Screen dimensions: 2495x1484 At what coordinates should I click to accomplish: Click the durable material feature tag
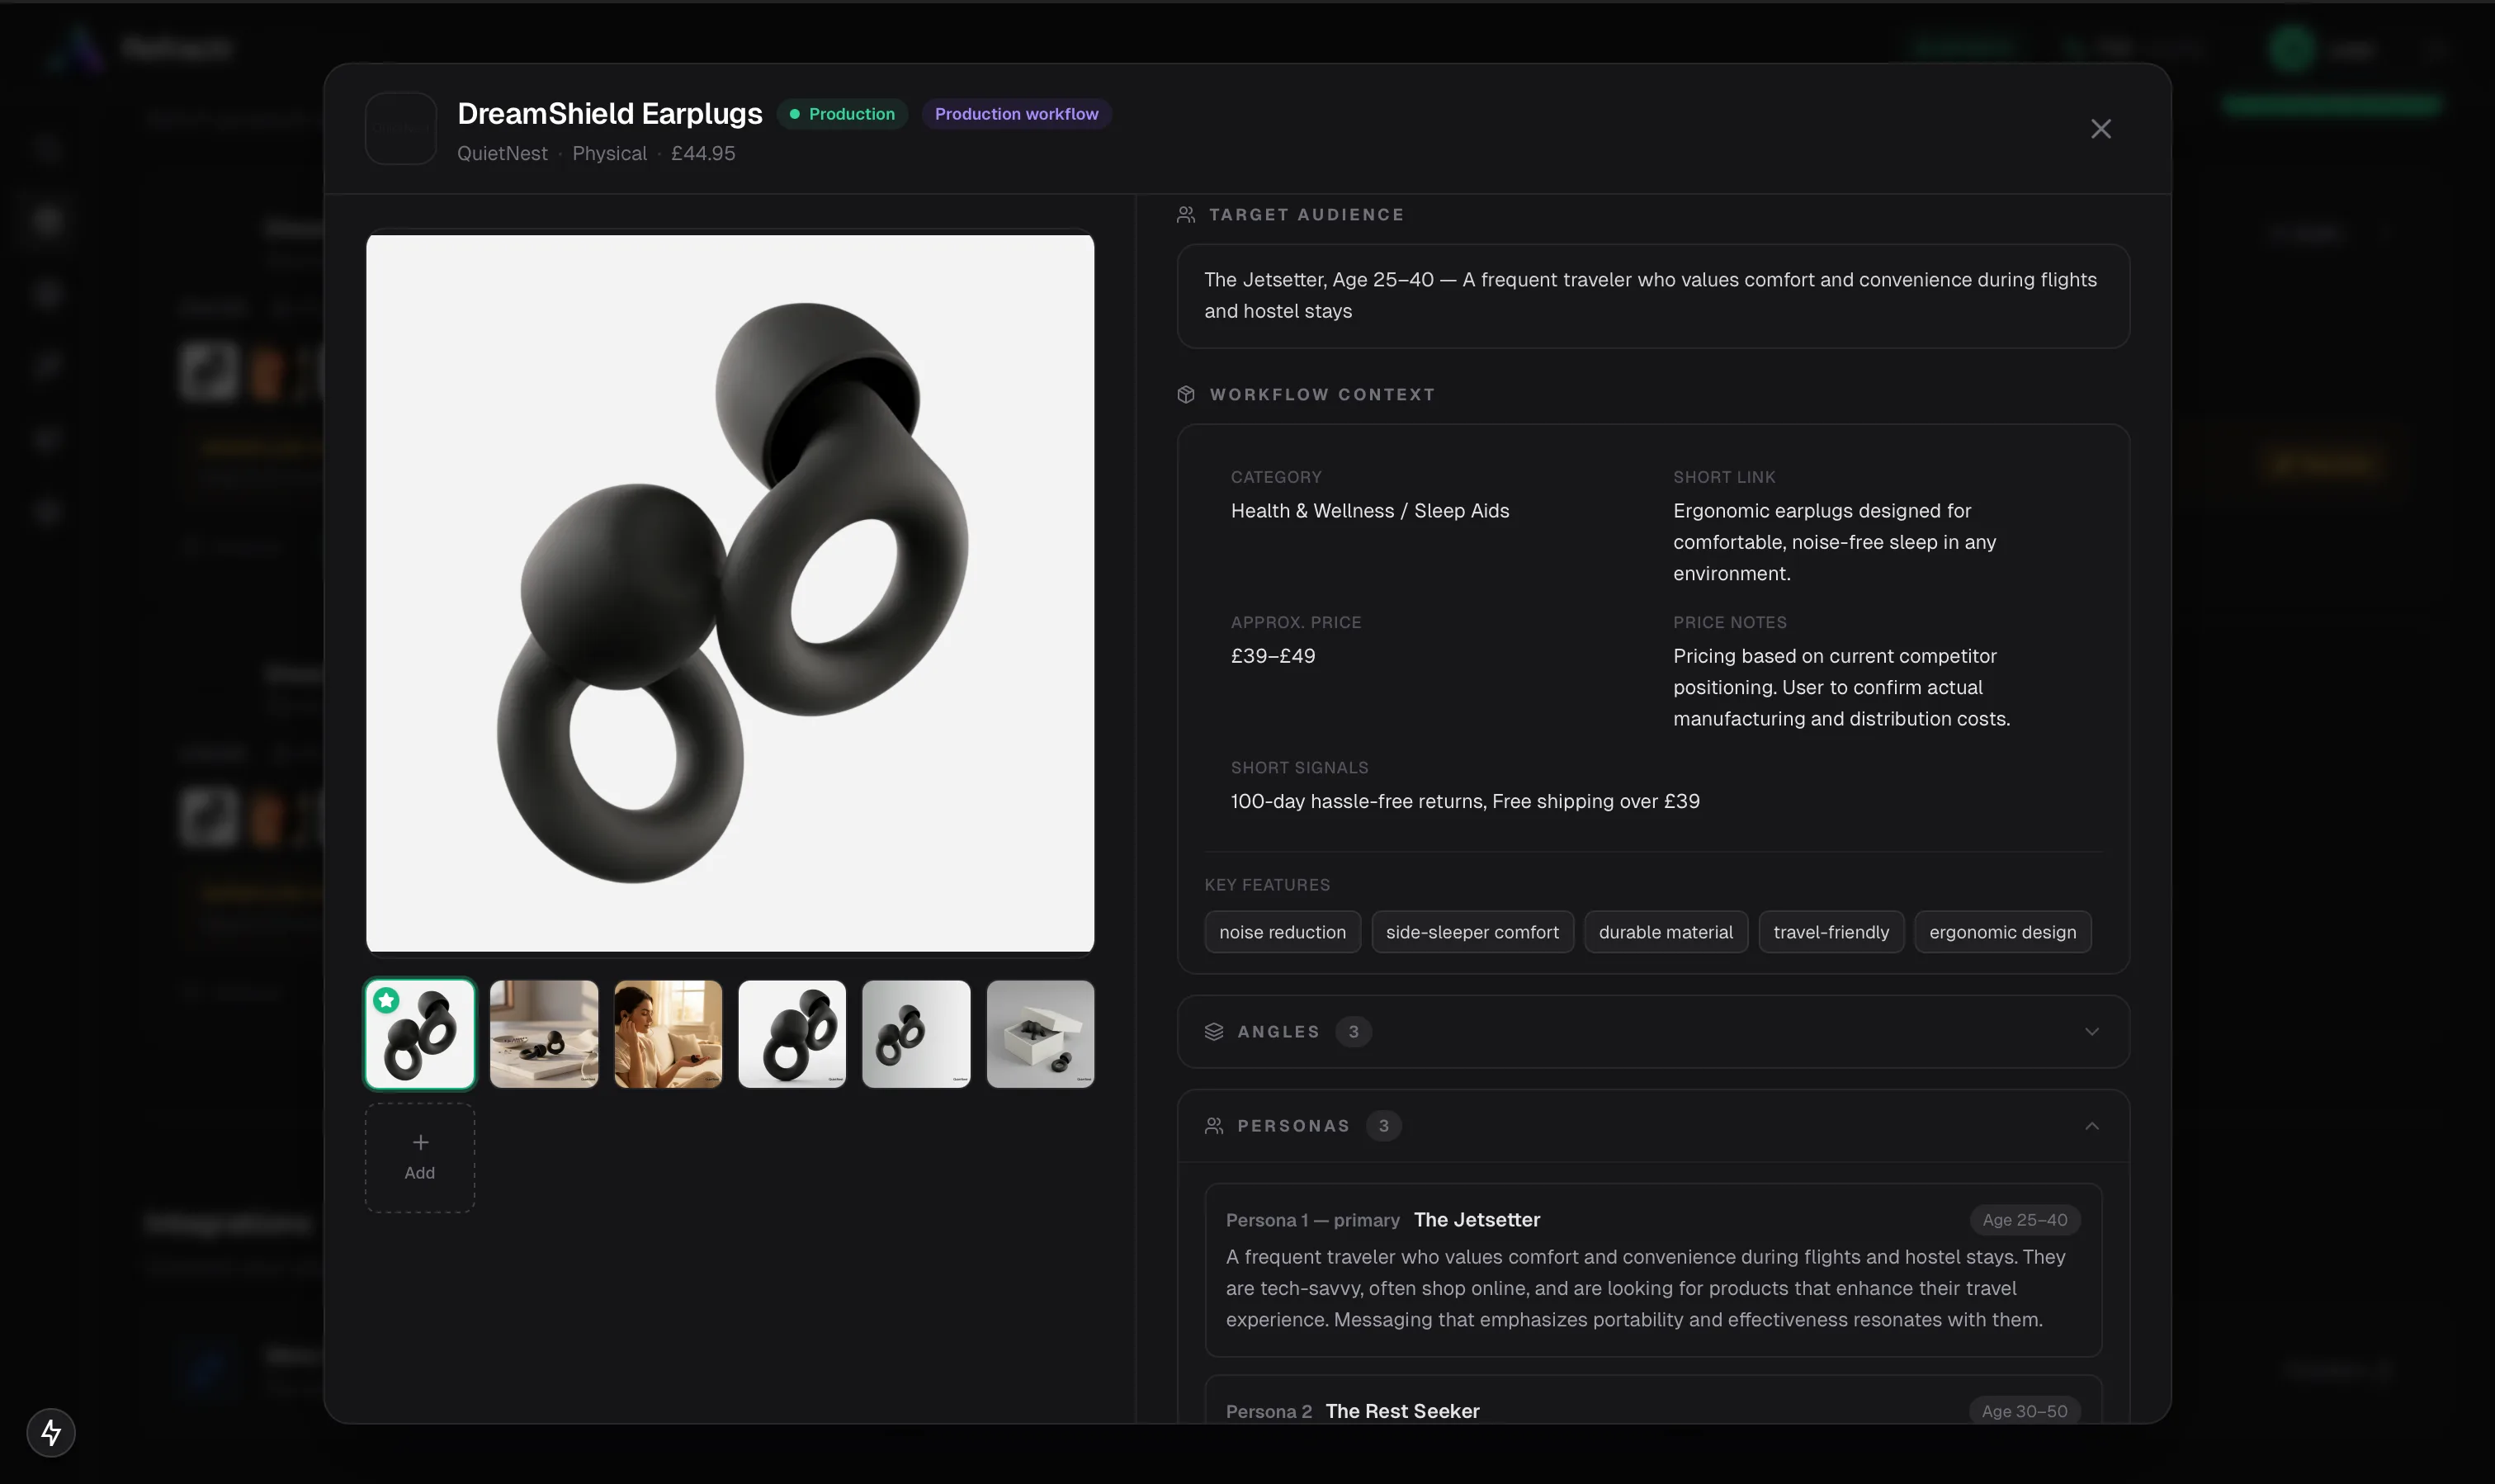click(1666, 932)
